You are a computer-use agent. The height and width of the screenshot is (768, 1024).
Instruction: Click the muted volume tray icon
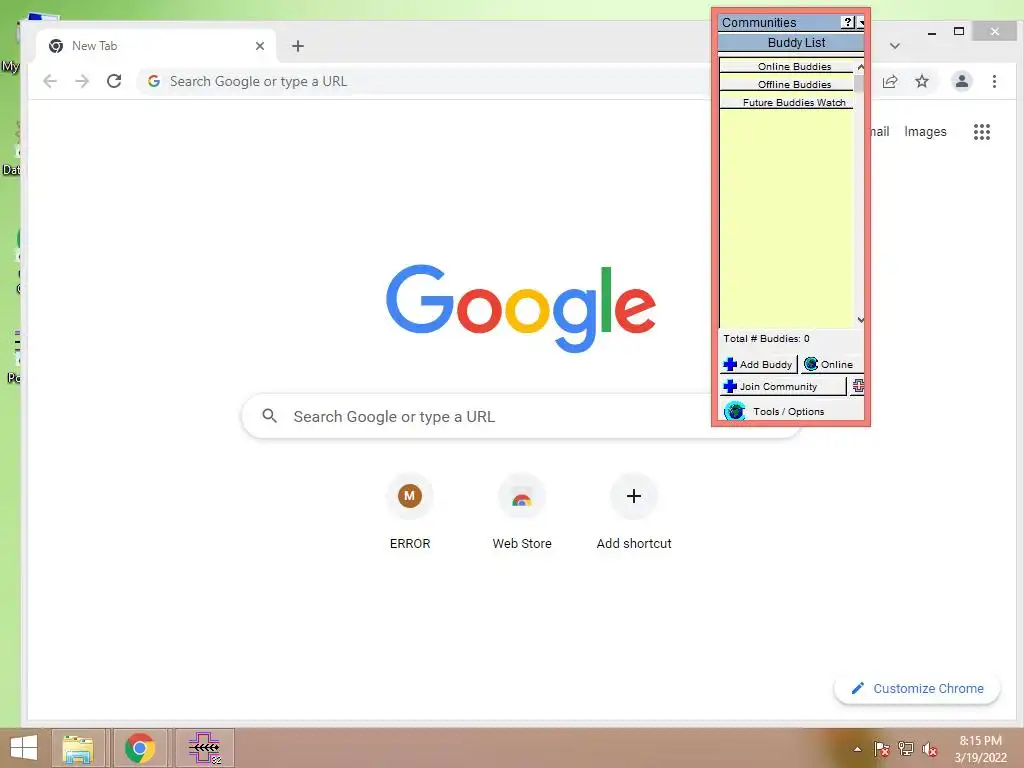click(x=929, y=749)
